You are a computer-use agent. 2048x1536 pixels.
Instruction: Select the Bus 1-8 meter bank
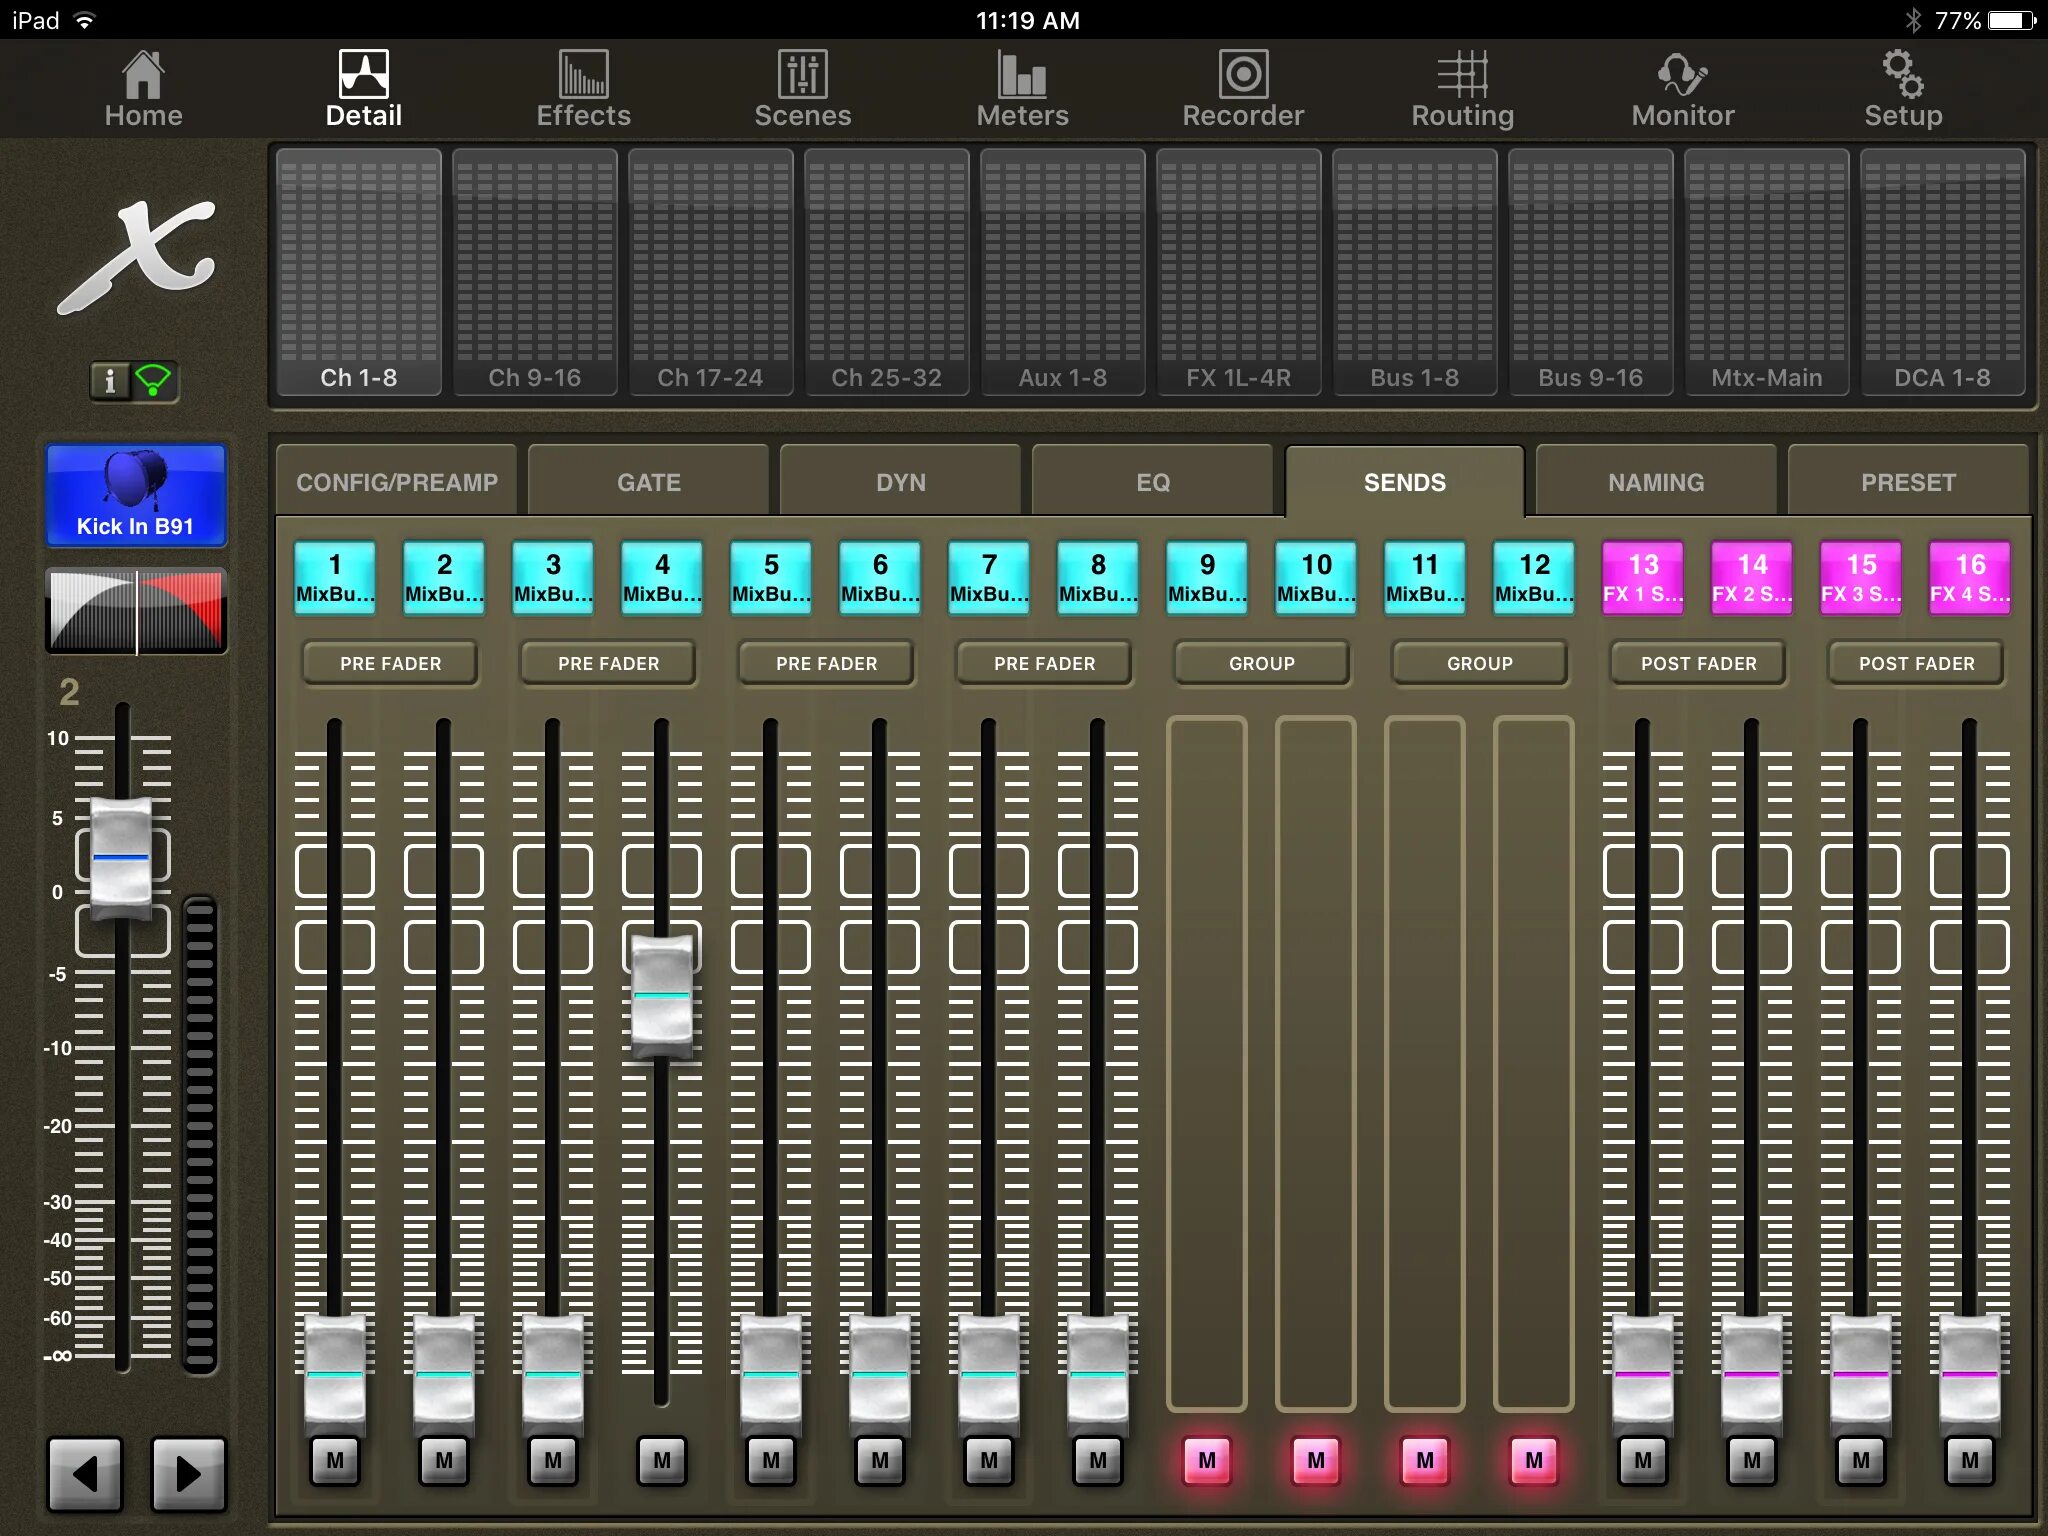tap(1414, 272)
